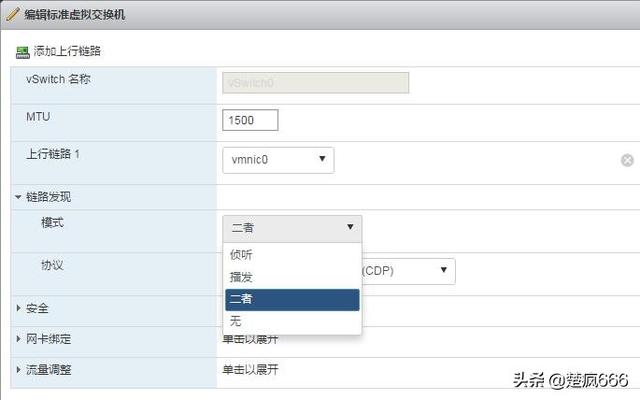Image resolution: width=640 pixels, height=400 pixels.
Task: Expand the 流量调整 section
Action: 18,370
